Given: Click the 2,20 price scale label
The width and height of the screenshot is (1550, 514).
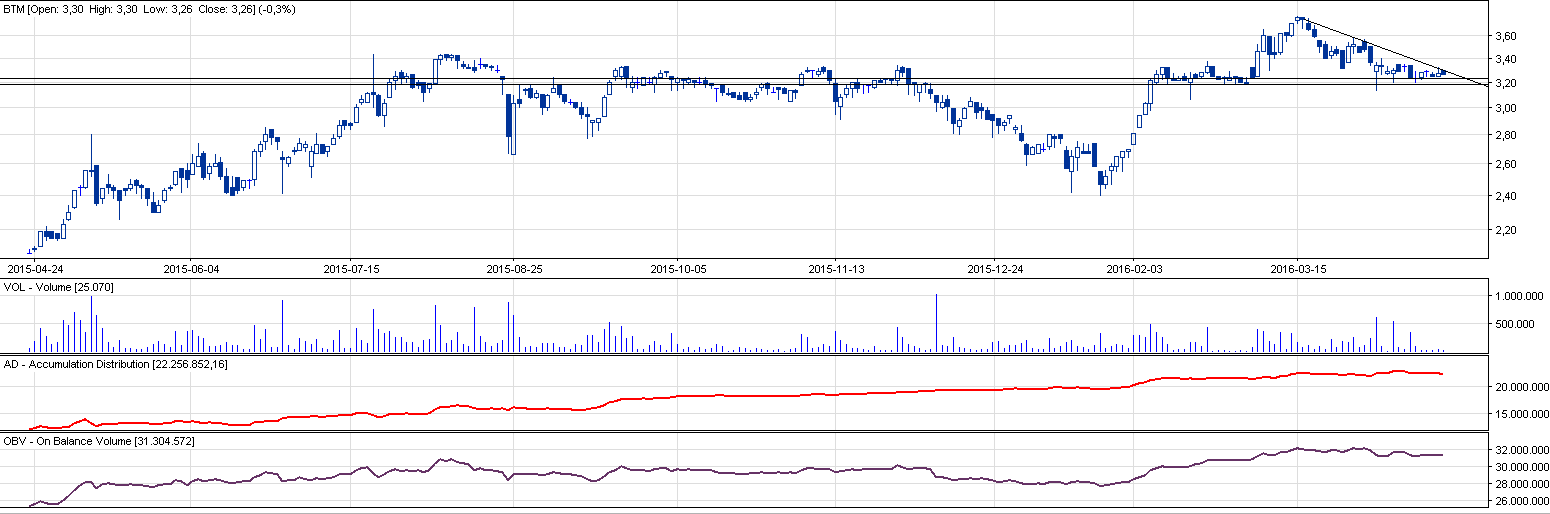Looking at the screenshot, I should click(1505, 230).
